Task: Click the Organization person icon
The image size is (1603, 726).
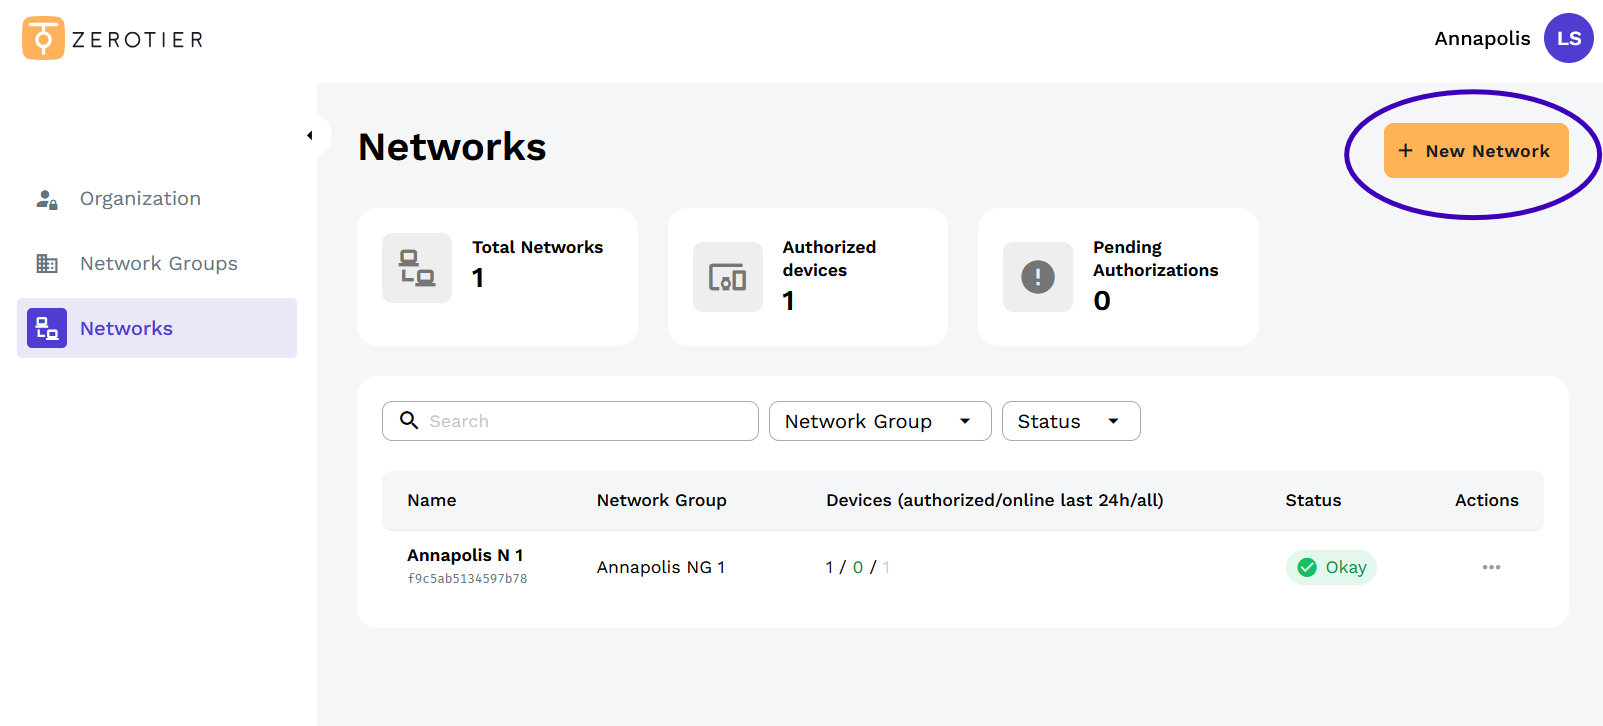Action: point(47,199)
